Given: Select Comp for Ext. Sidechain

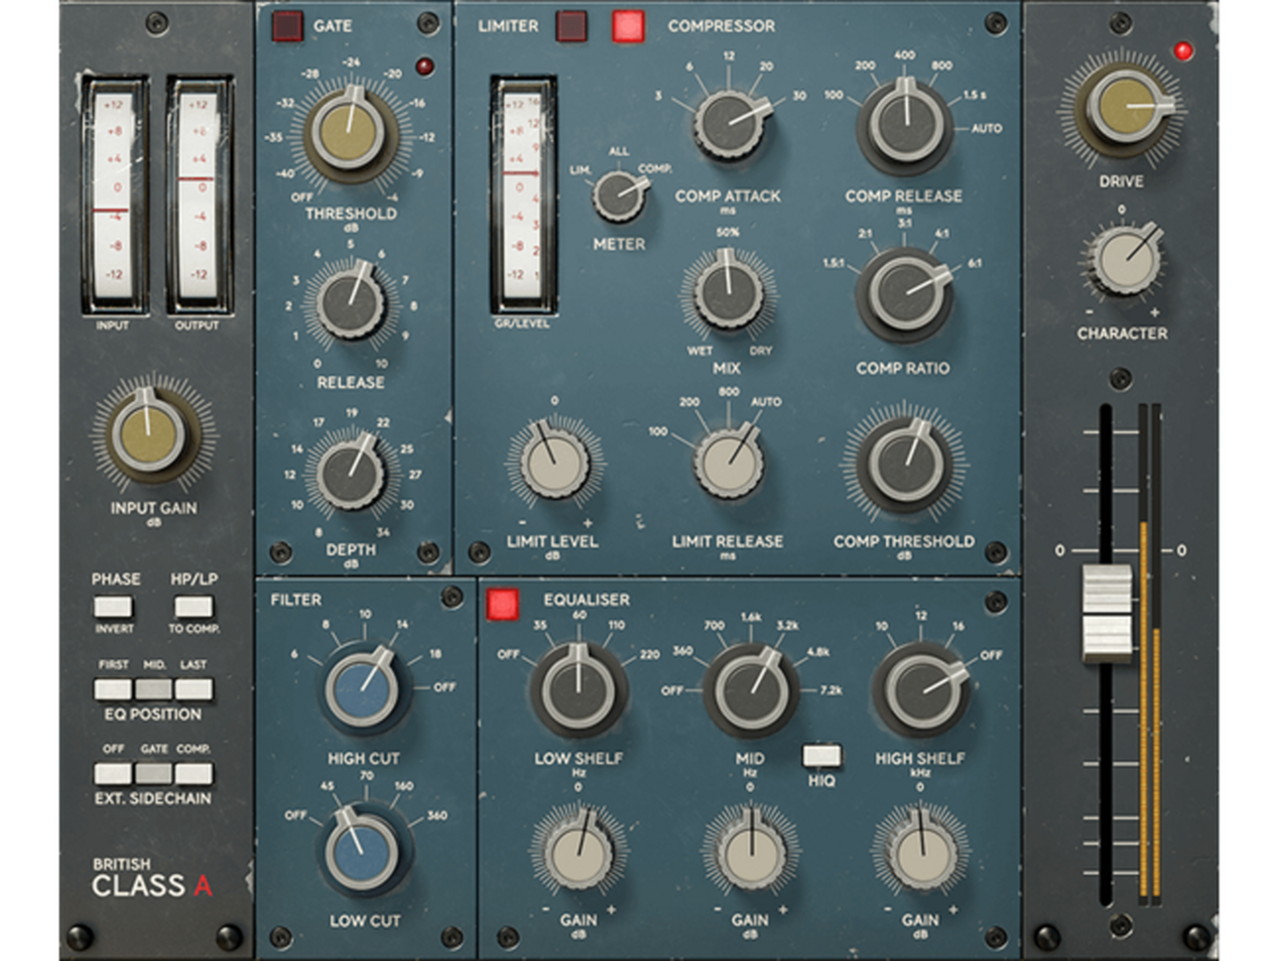Looking at the screenshot, I should coord(193,773).
